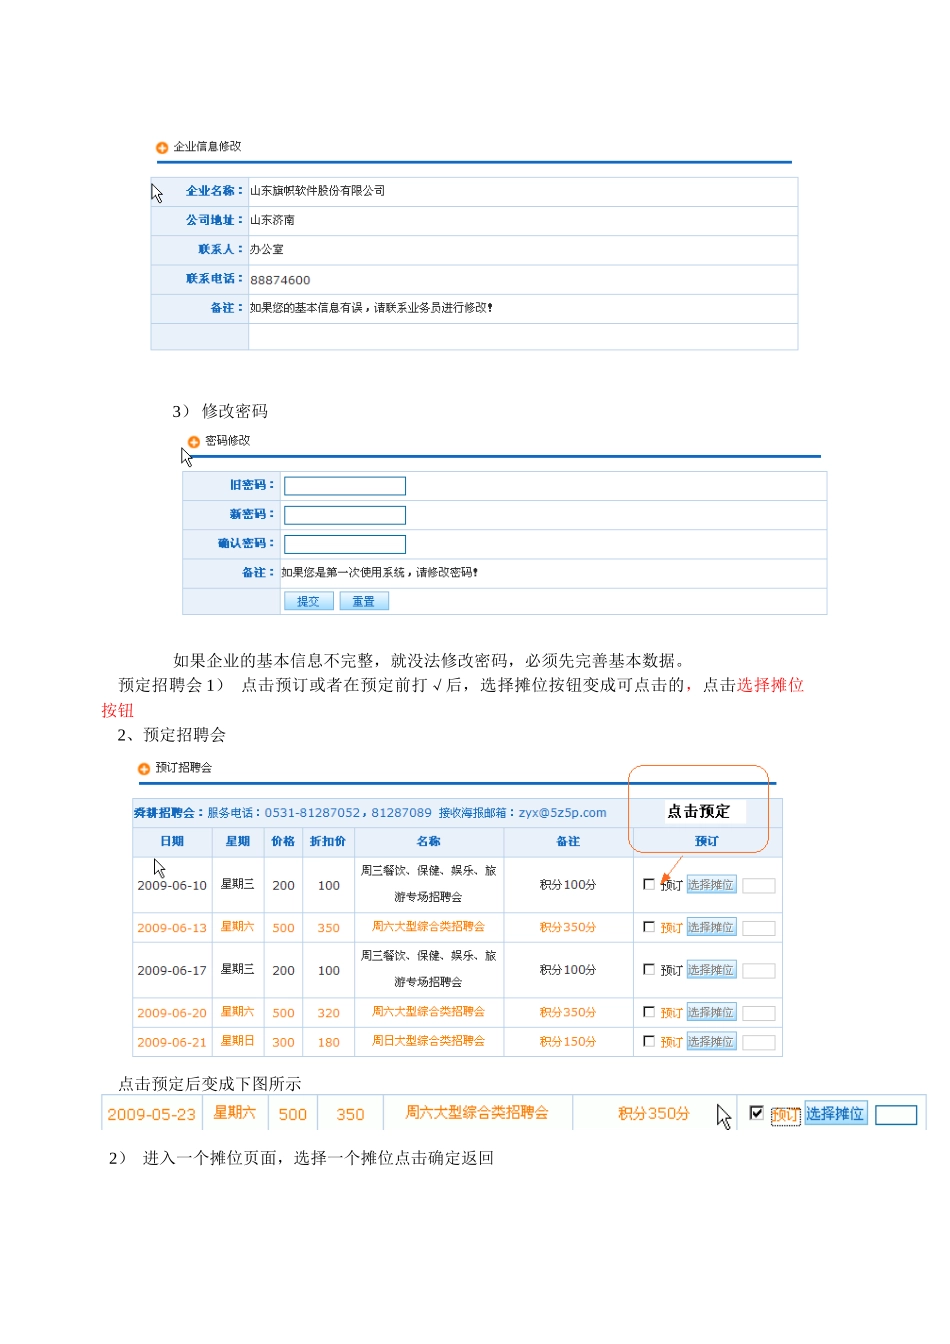Click 周日大型综合类招聘会 event name
Screen dimensions: 950x1344
click(x=428, y=1042)
